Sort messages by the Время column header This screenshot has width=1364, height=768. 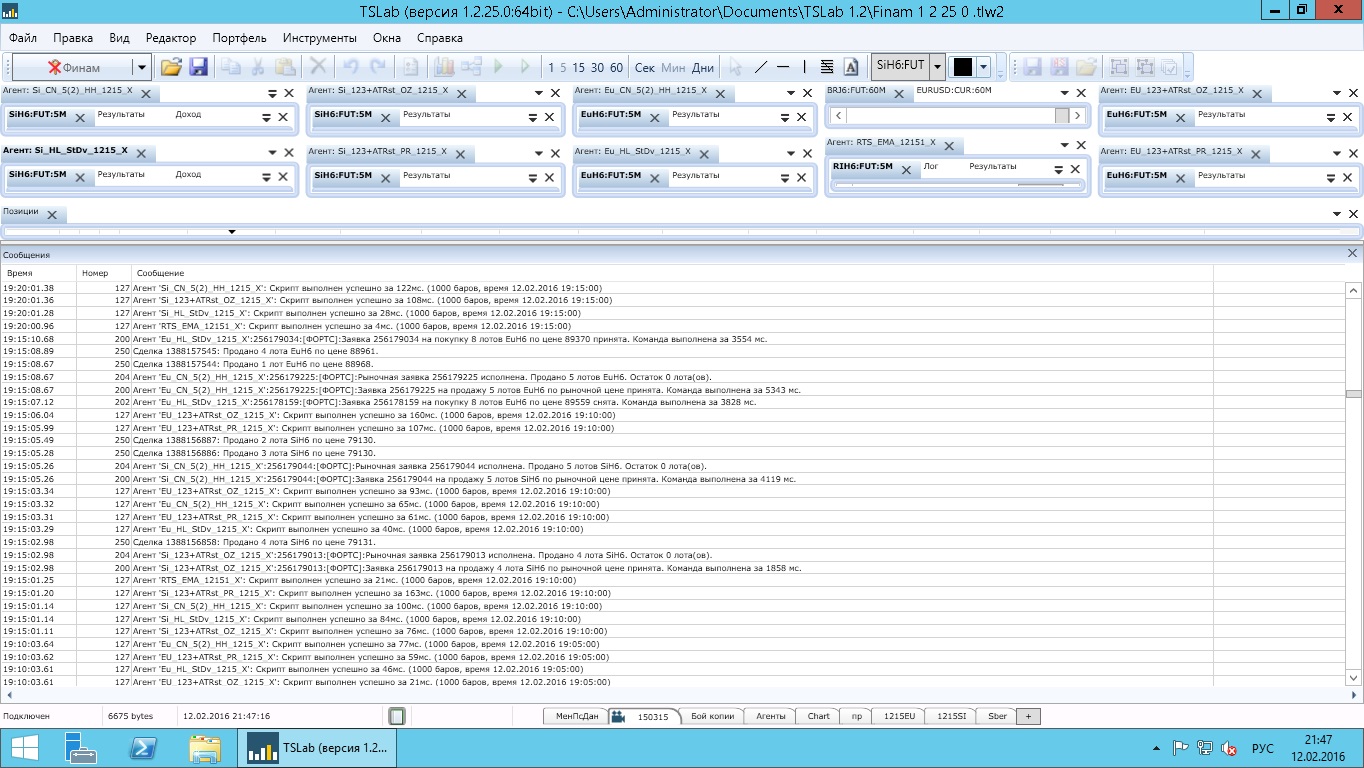(40, 273)
